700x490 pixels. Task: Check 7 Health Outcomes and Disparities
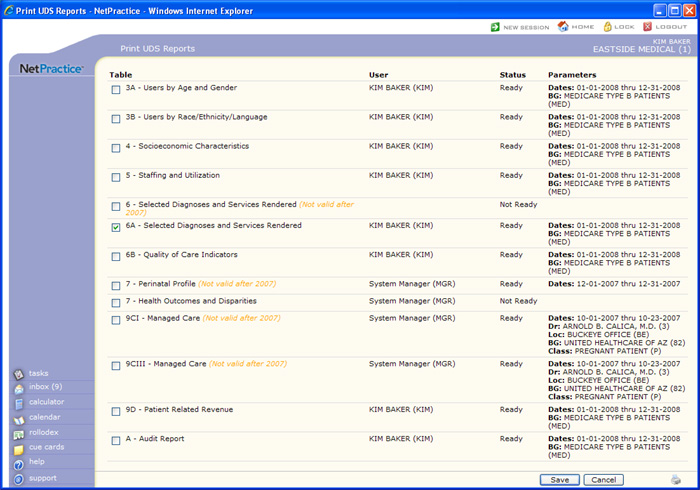point(116,303)
